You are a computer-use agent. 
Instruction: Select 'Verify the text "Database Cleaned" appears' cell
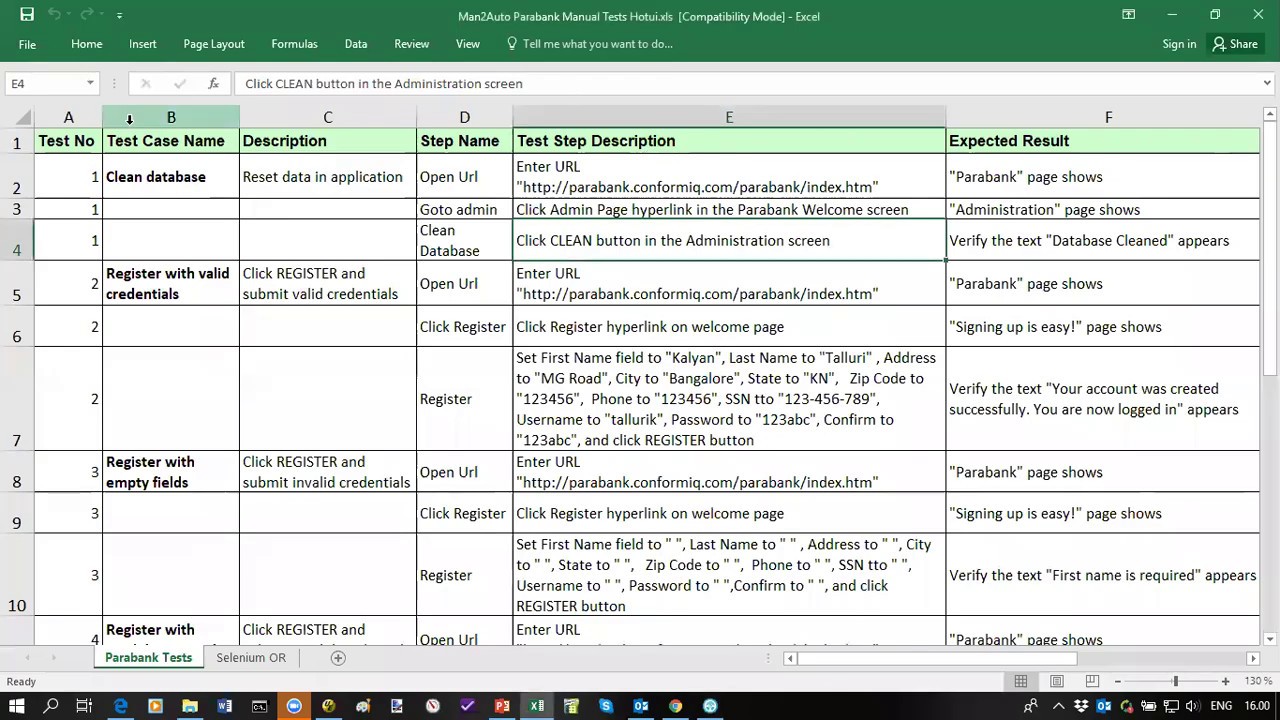tap(1103, 241)
